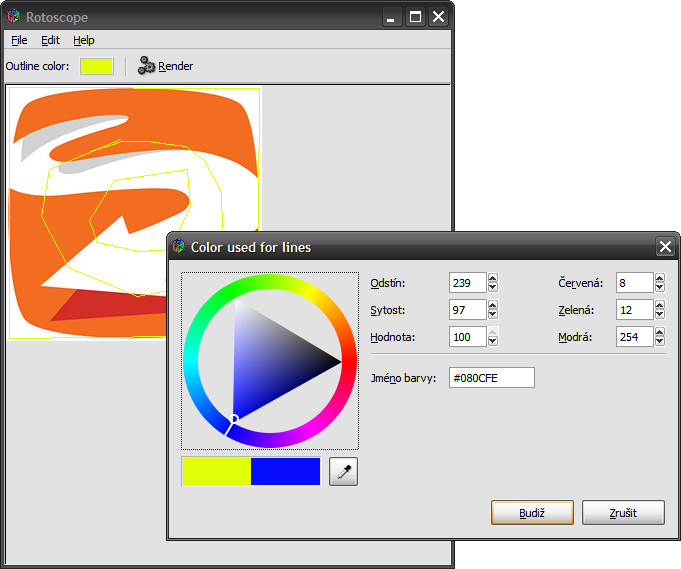Screen dimensions: 681x569
Task: Click into the Modrá blue field
Action: pos(635,337)
